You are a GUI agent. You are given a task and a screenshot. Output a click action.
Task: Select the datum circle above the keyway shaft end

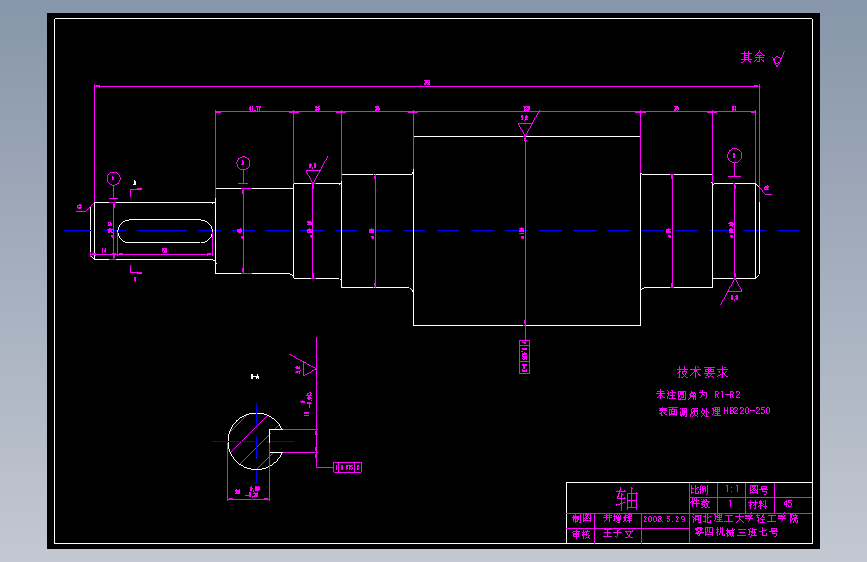click(113, 179)
